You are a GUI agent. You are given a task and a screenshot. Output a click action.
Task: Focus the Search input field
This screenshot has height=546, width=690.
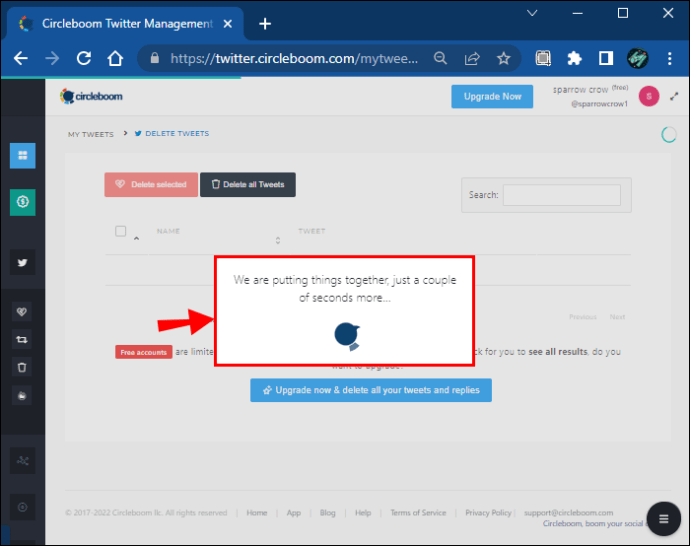tap(562, 195)
